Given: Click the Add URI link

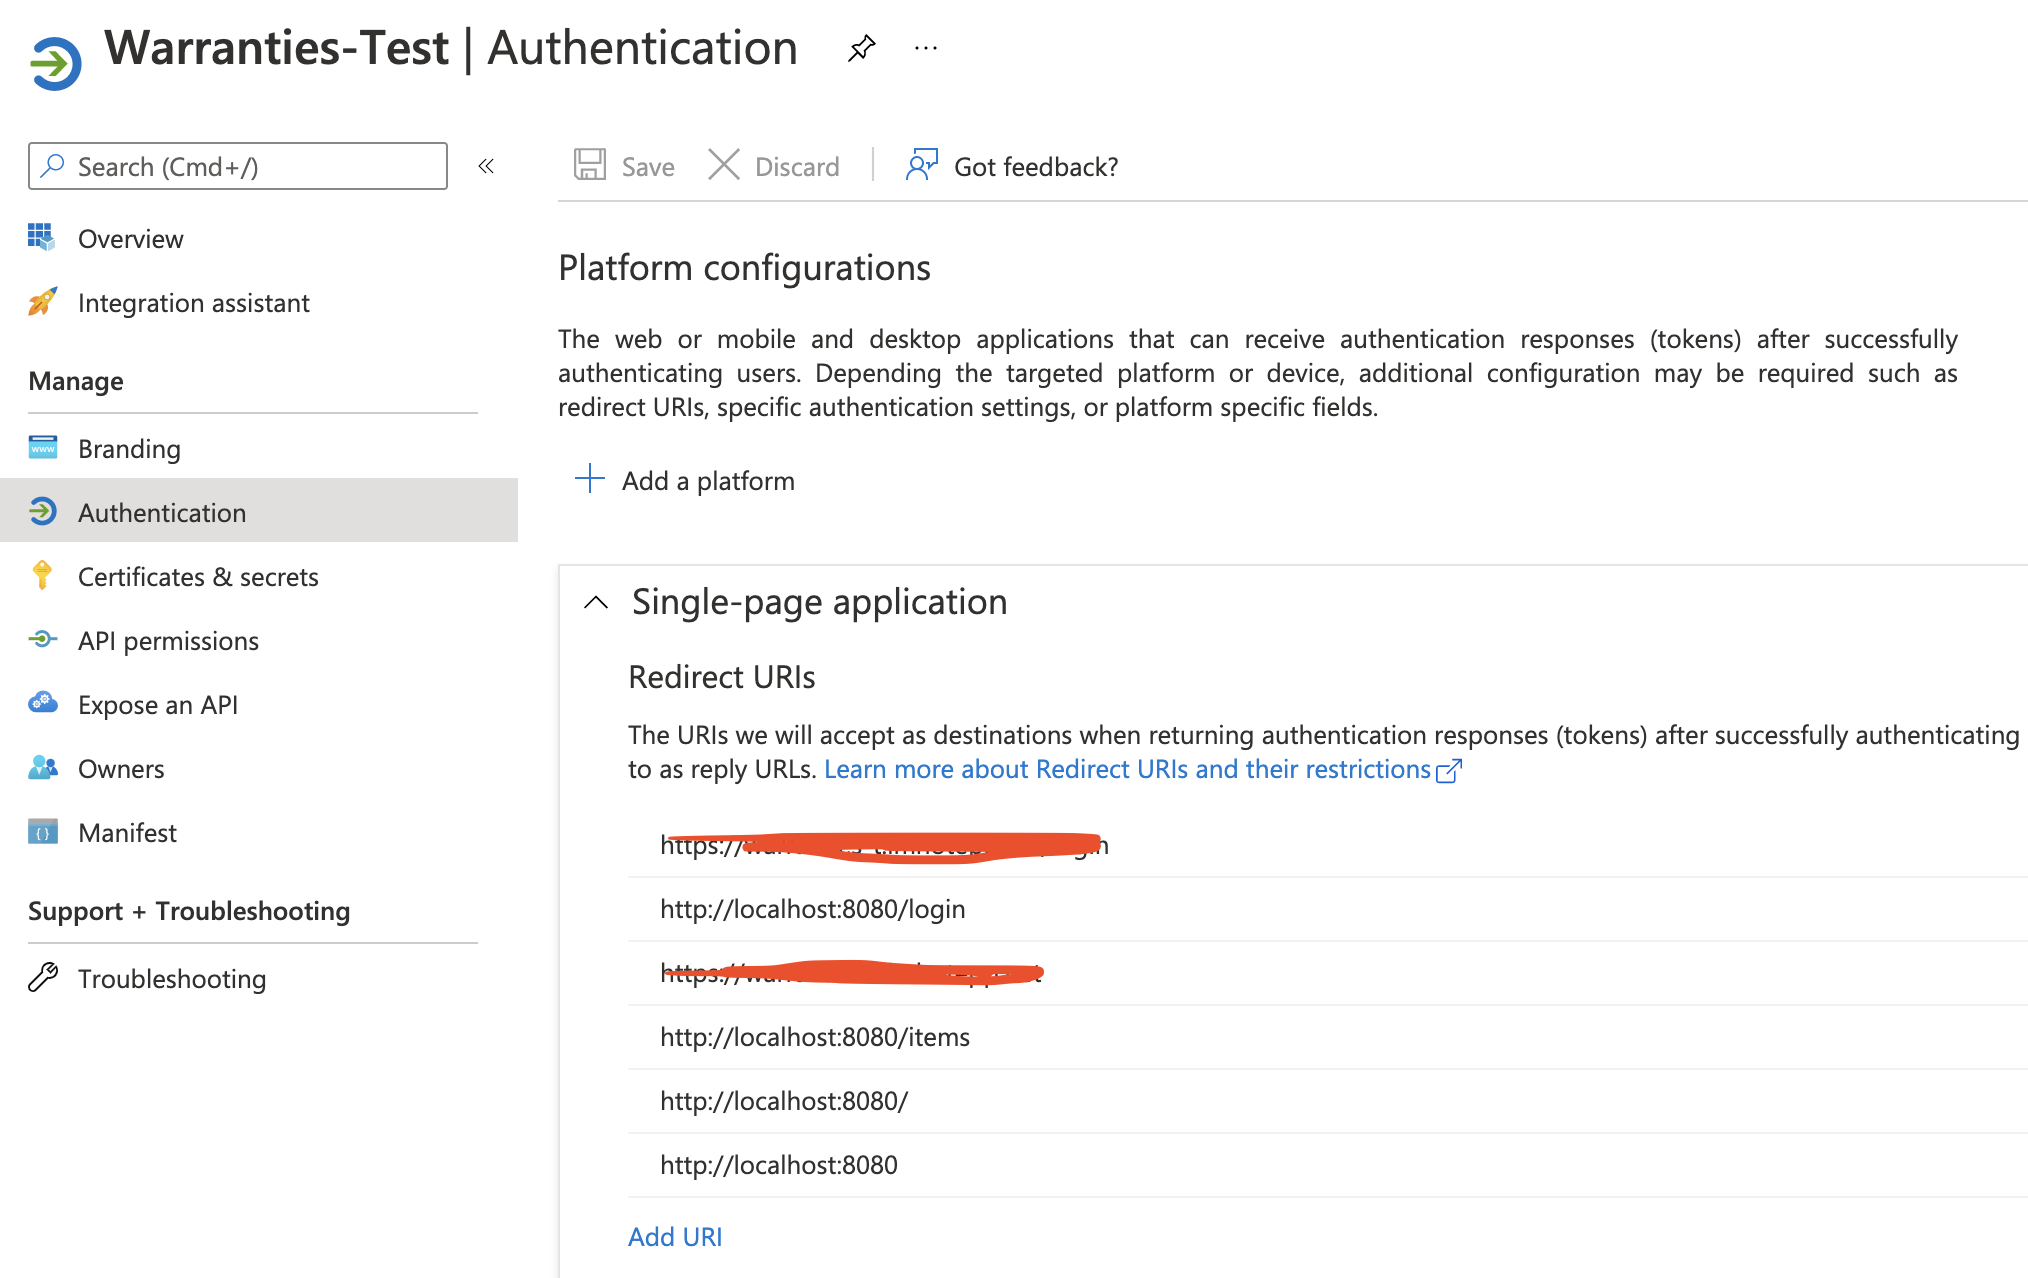Looking at the screenshot, I should (x=675, y=1237).
